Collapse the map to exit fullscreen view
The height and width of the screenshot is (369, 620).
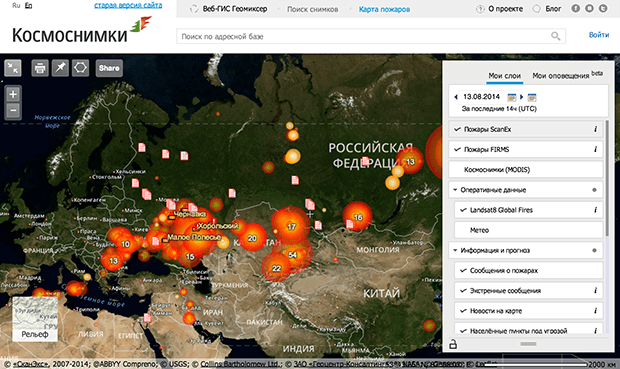click(13, 68)
